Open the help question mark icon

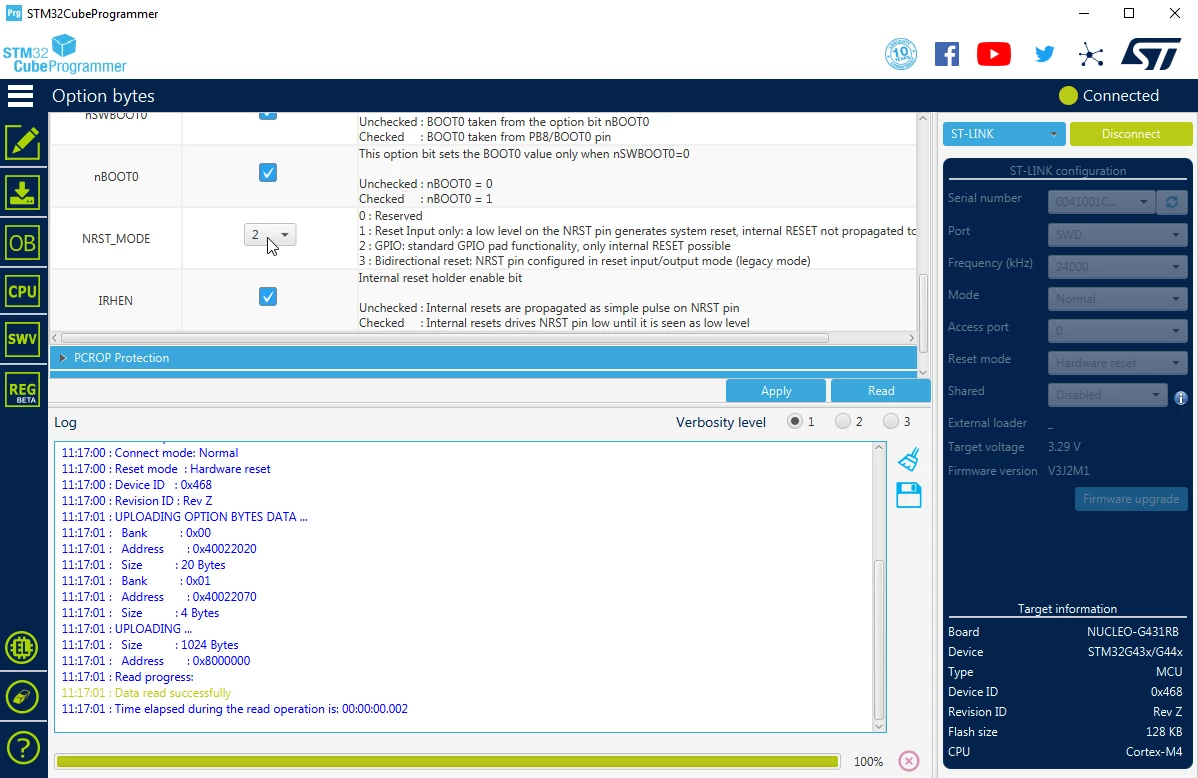tap(23, 747)
